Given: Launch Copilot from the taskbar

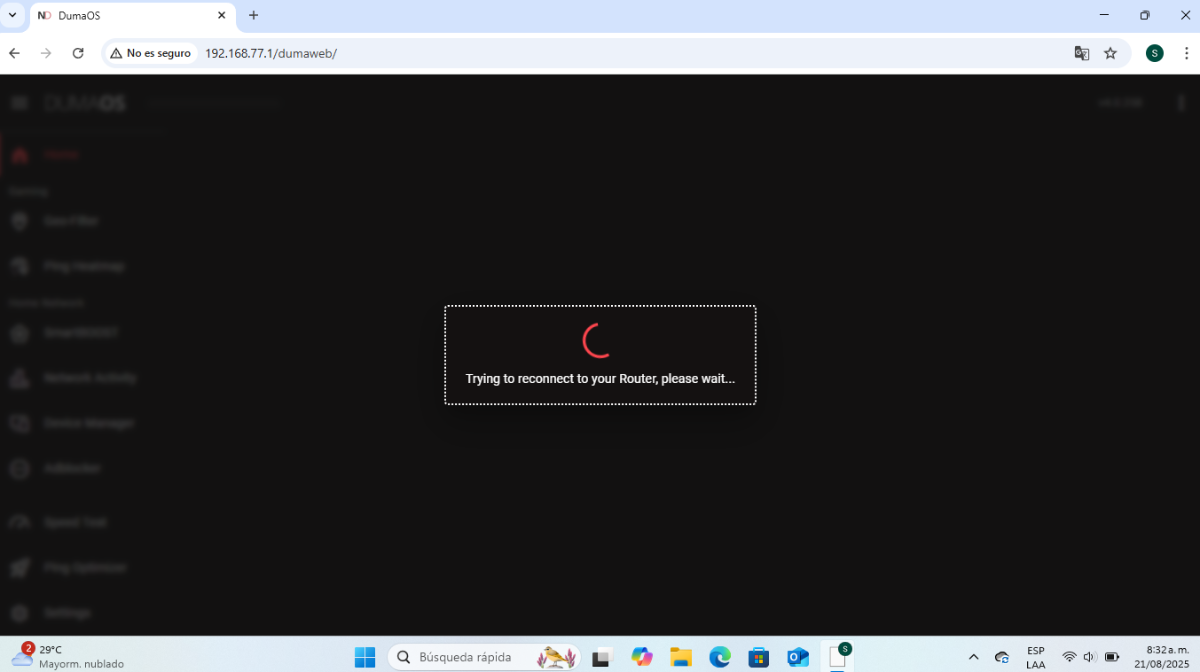Looking at the screenshot, I should click(642, 657).
